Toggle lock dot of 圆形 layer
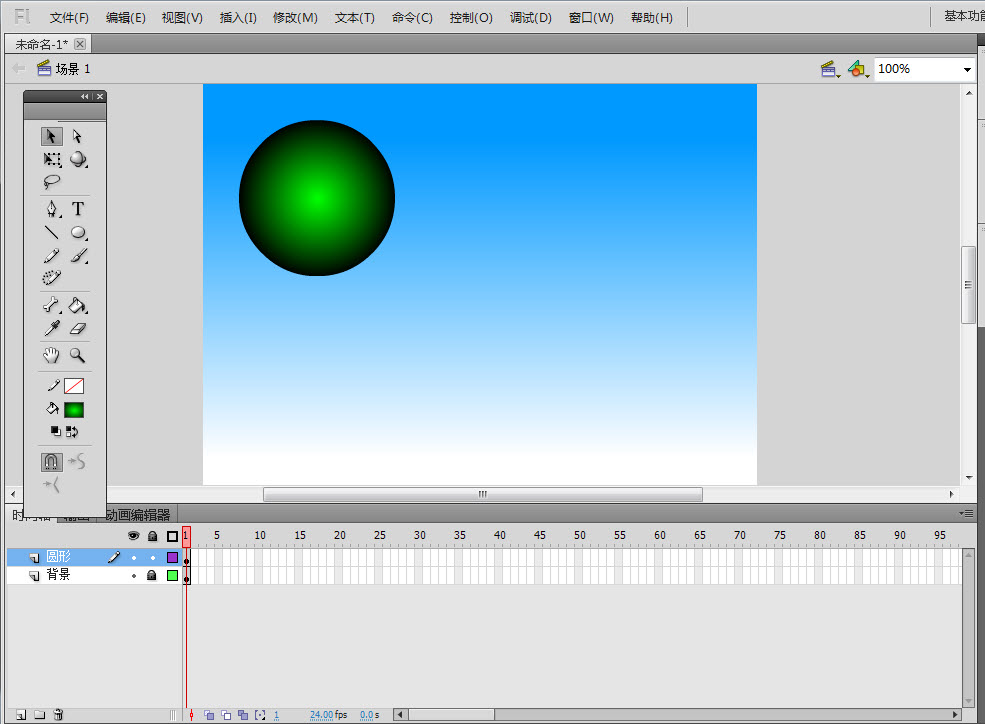 pos(153,558)
